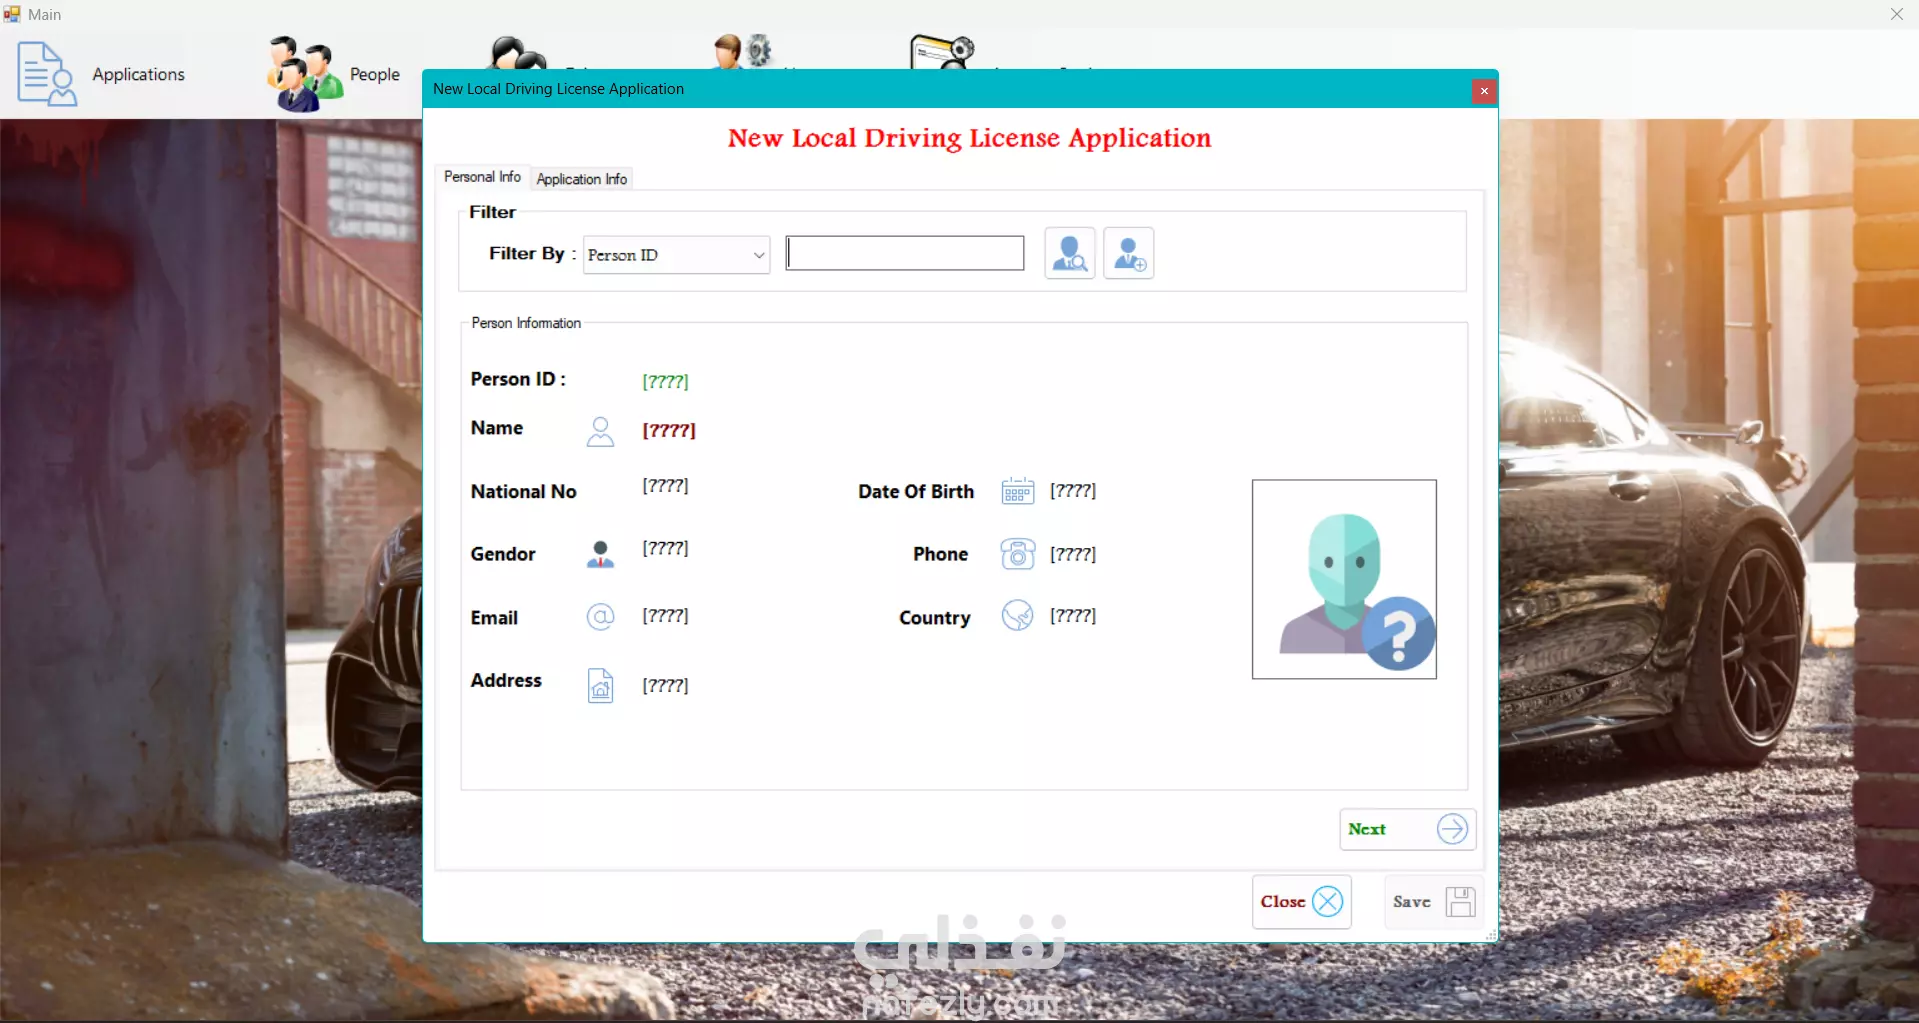
Task: Click the Date Of Birth value [????]
Action: [1073, 491]
